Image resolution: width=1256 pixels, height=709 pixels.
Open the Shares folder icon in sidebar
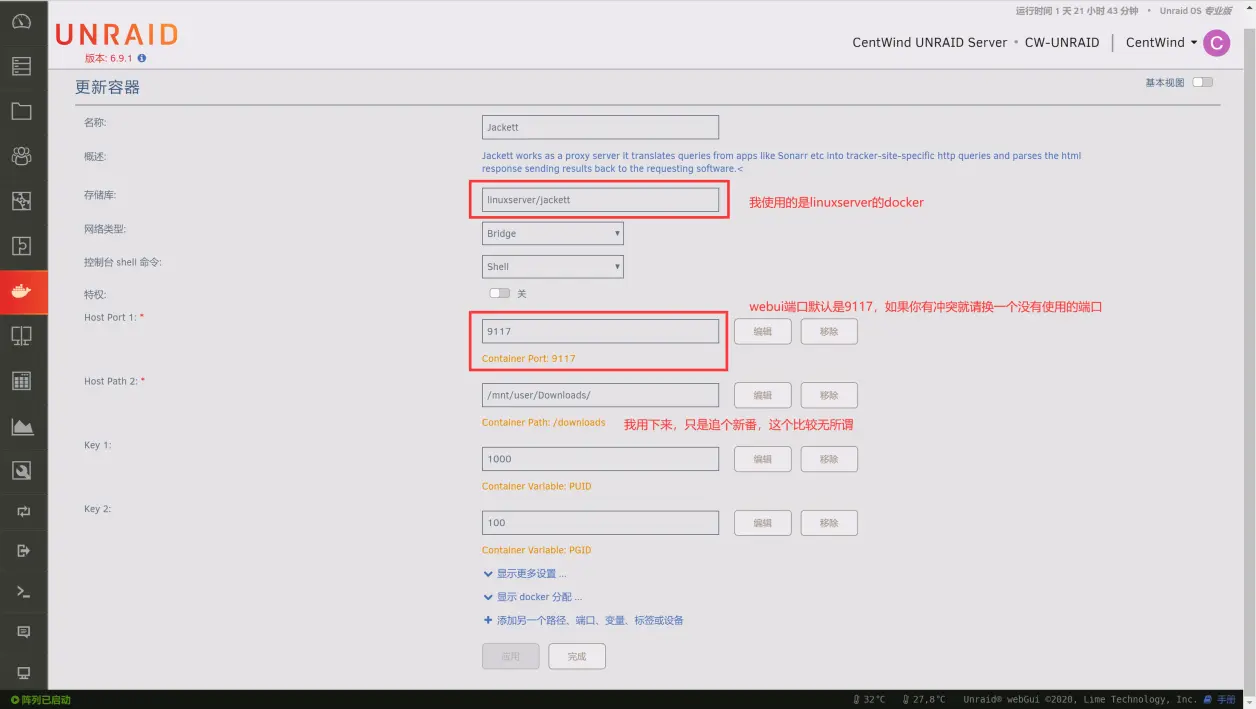click(22, 111)
